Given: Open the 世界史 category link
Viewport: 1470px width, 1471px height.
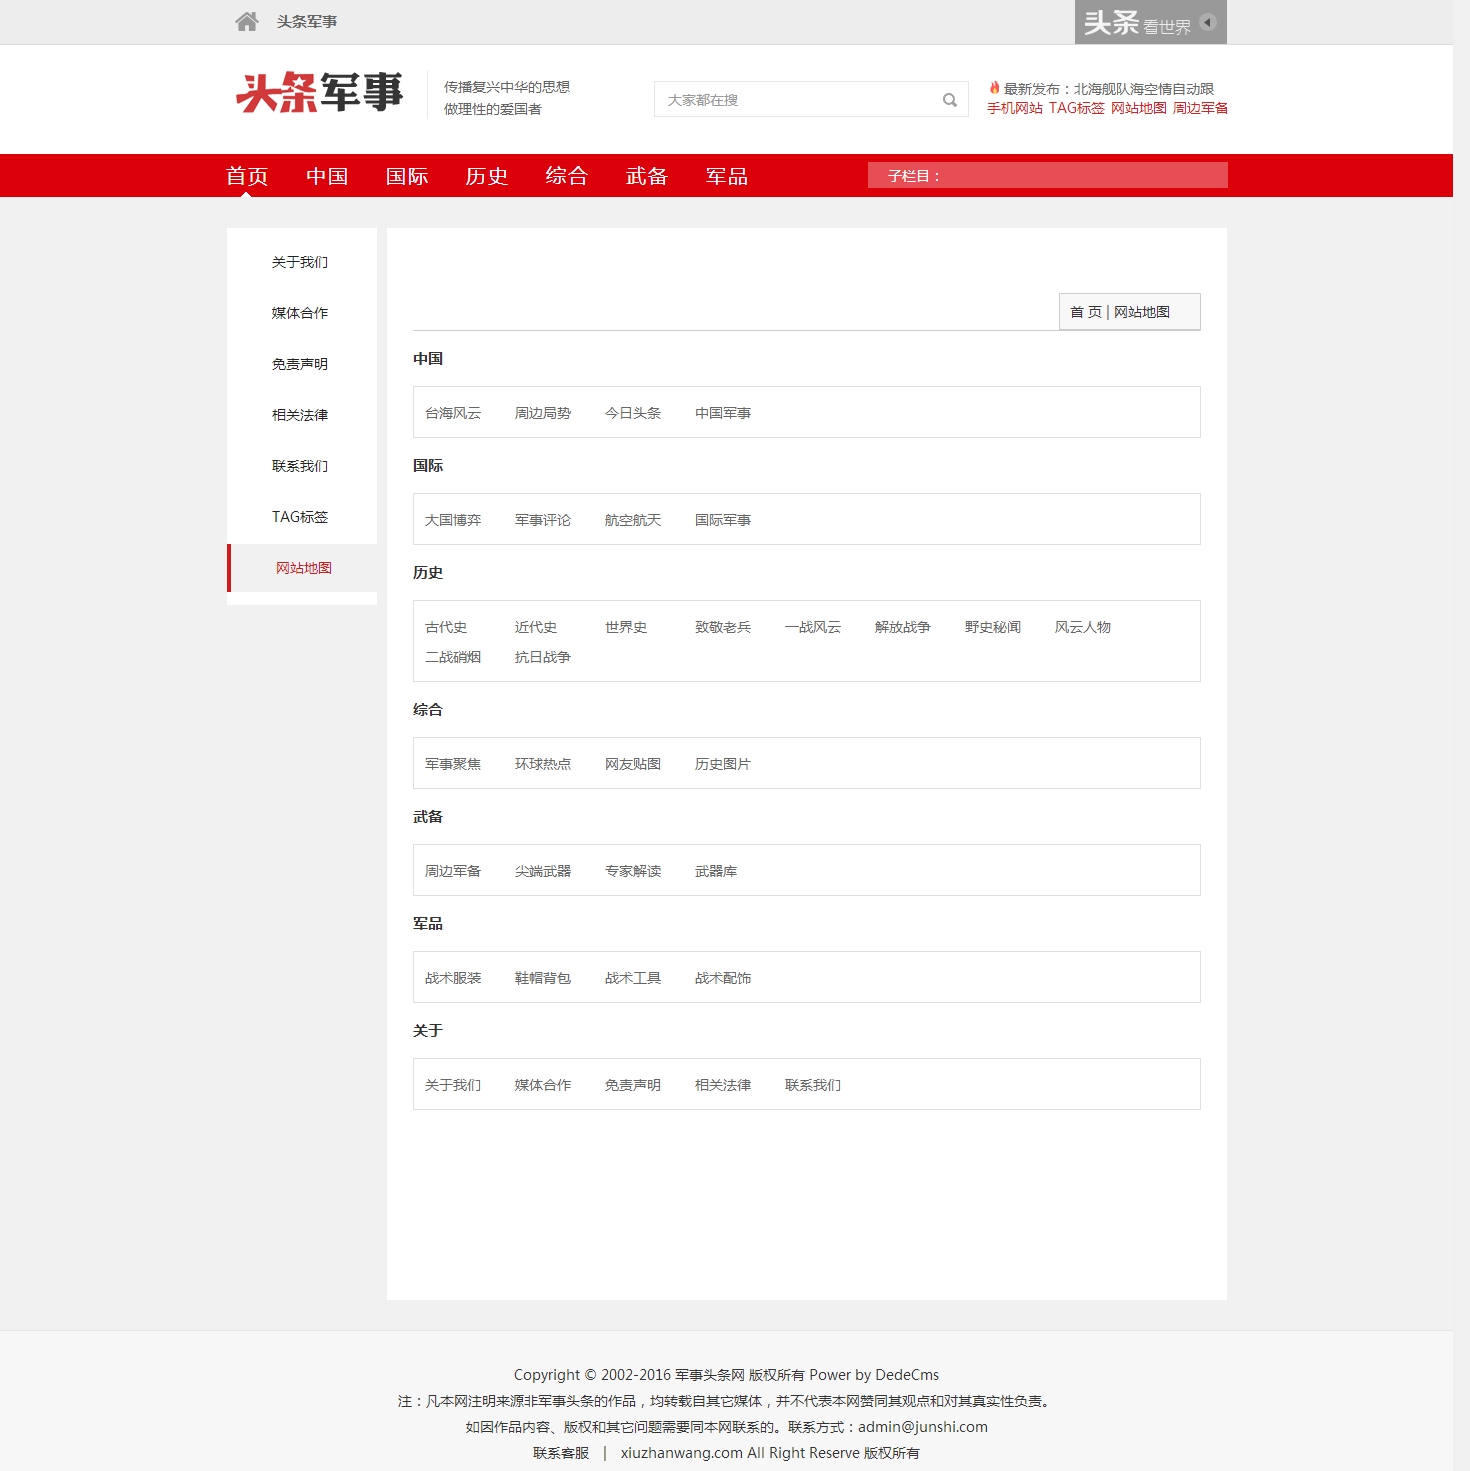Looking at the screenshot, I should coord(626,627).
